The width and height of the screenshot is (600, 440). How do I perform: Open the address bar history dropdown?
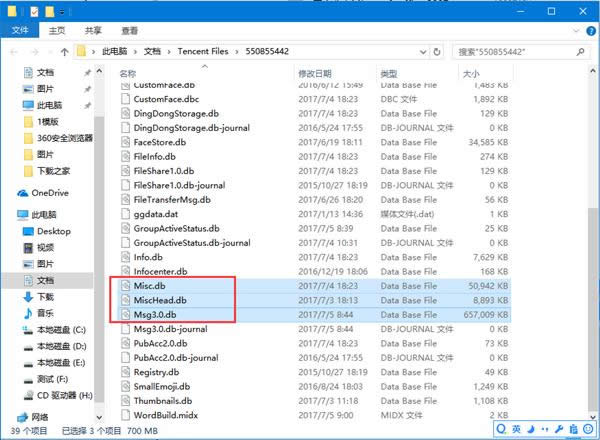coord(423,50)
